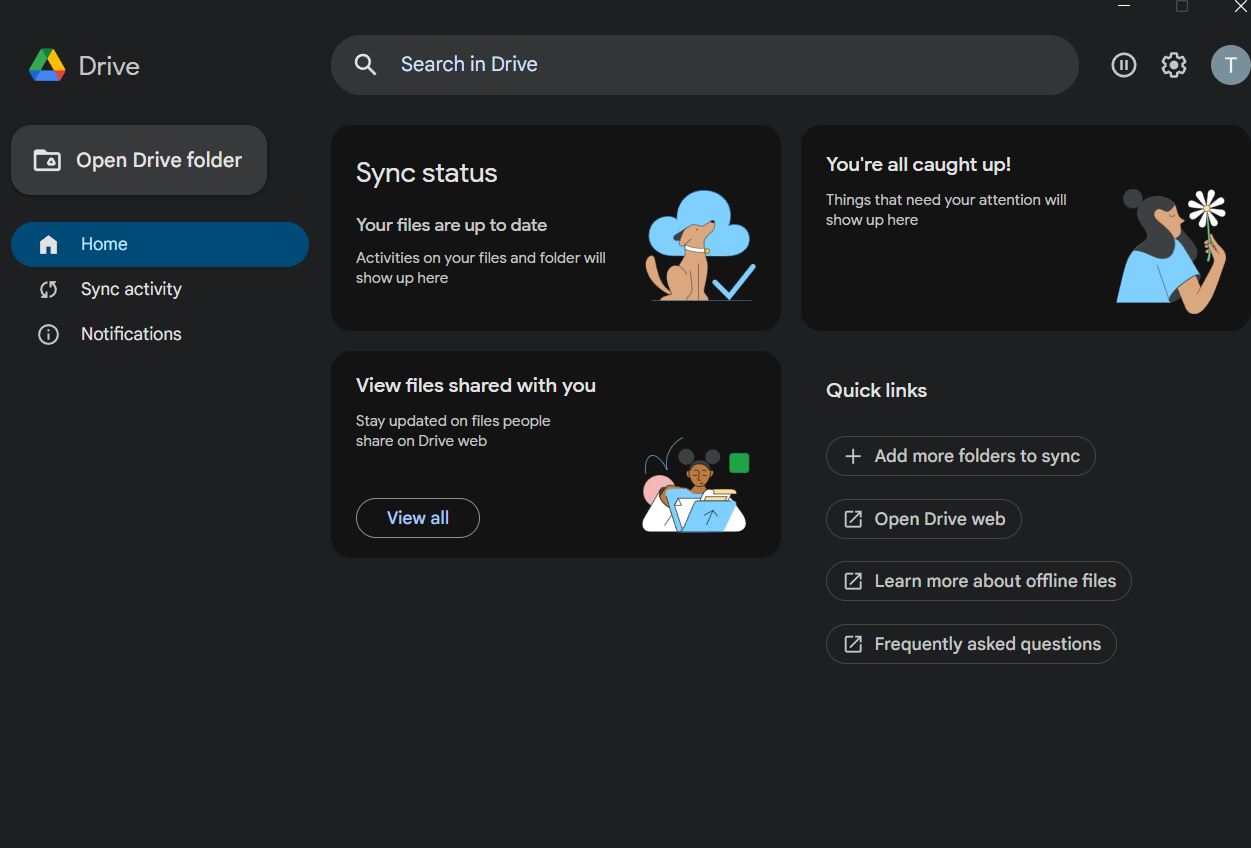Close the Drive window

[x=1240, y=6]
